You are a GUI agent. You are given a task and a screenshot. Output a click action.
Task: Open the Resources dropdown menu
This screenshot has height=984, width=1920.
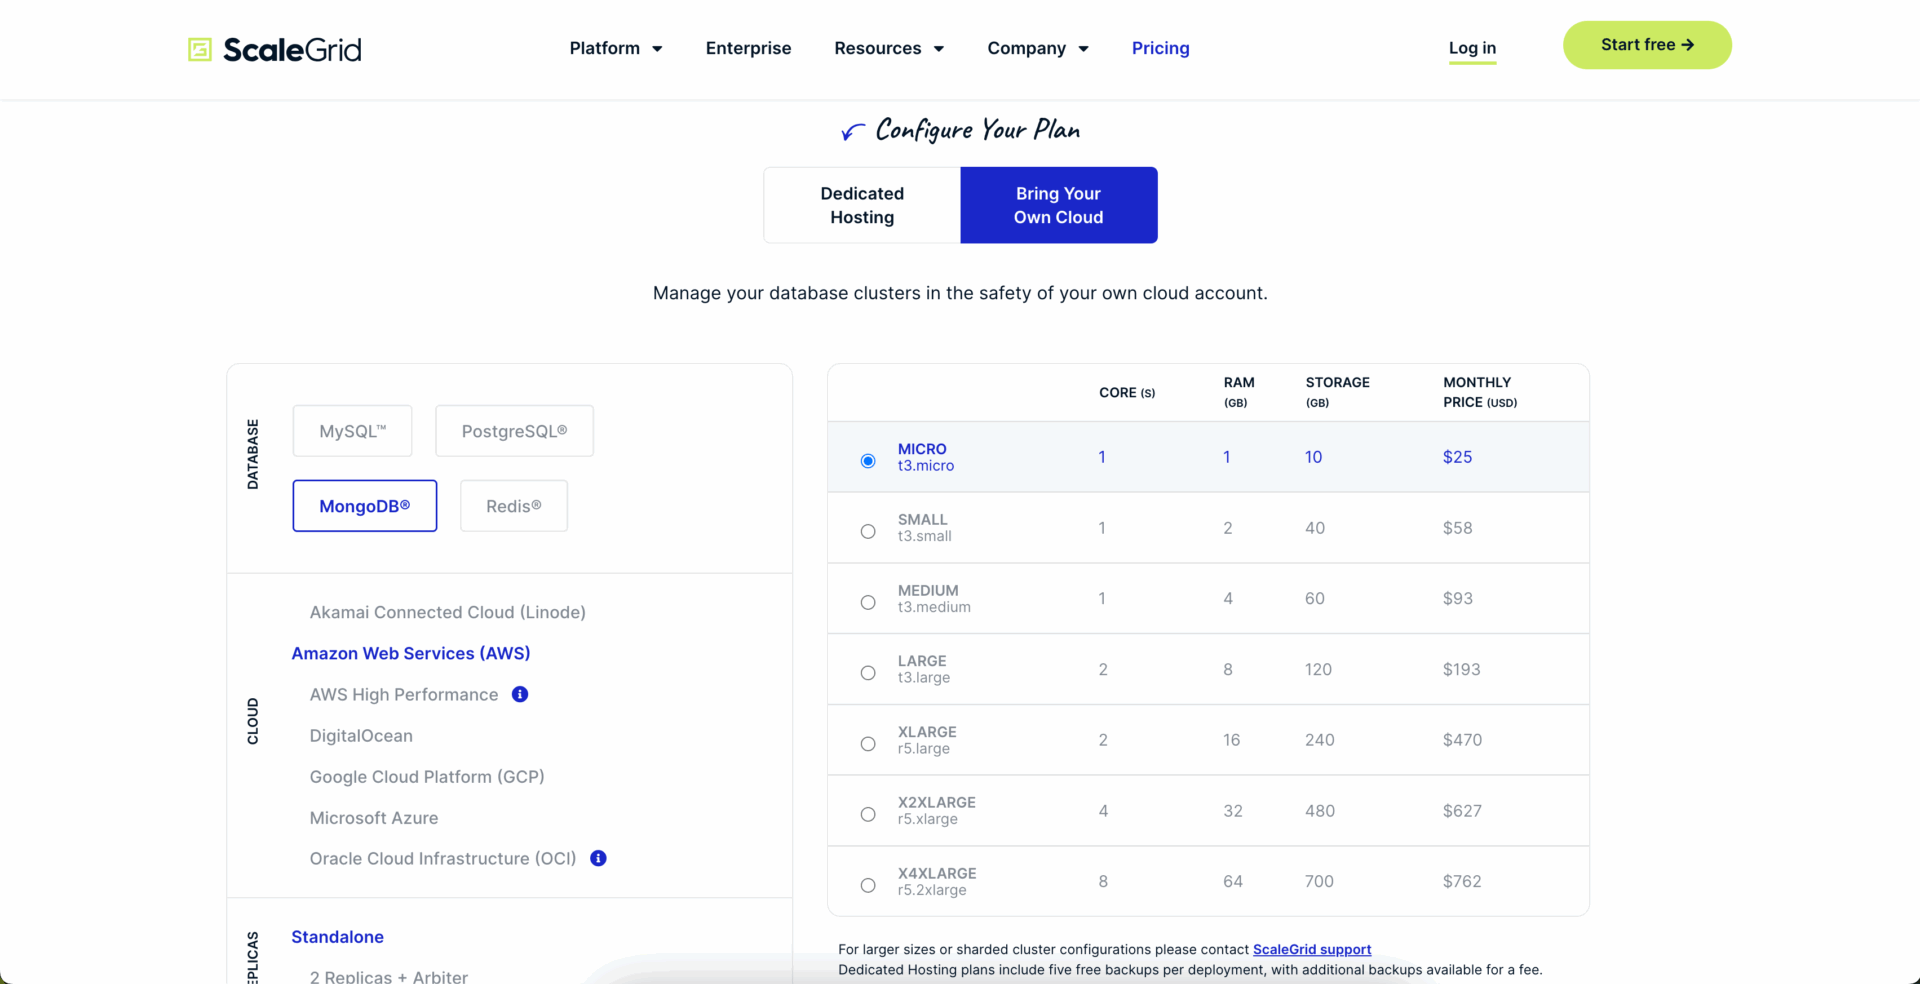(x=888, y=48)
